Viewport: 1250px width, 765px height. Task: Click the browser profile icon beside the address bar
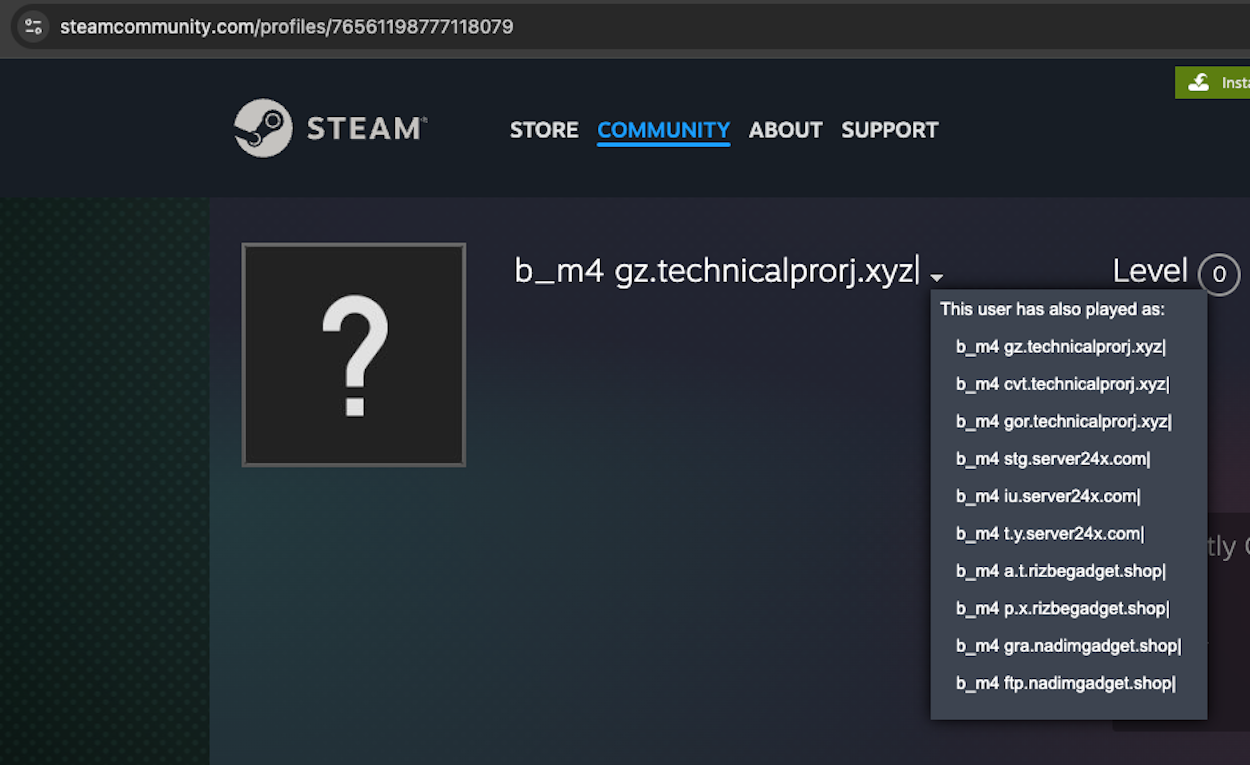pyautogui.click(x=31, y=26)
